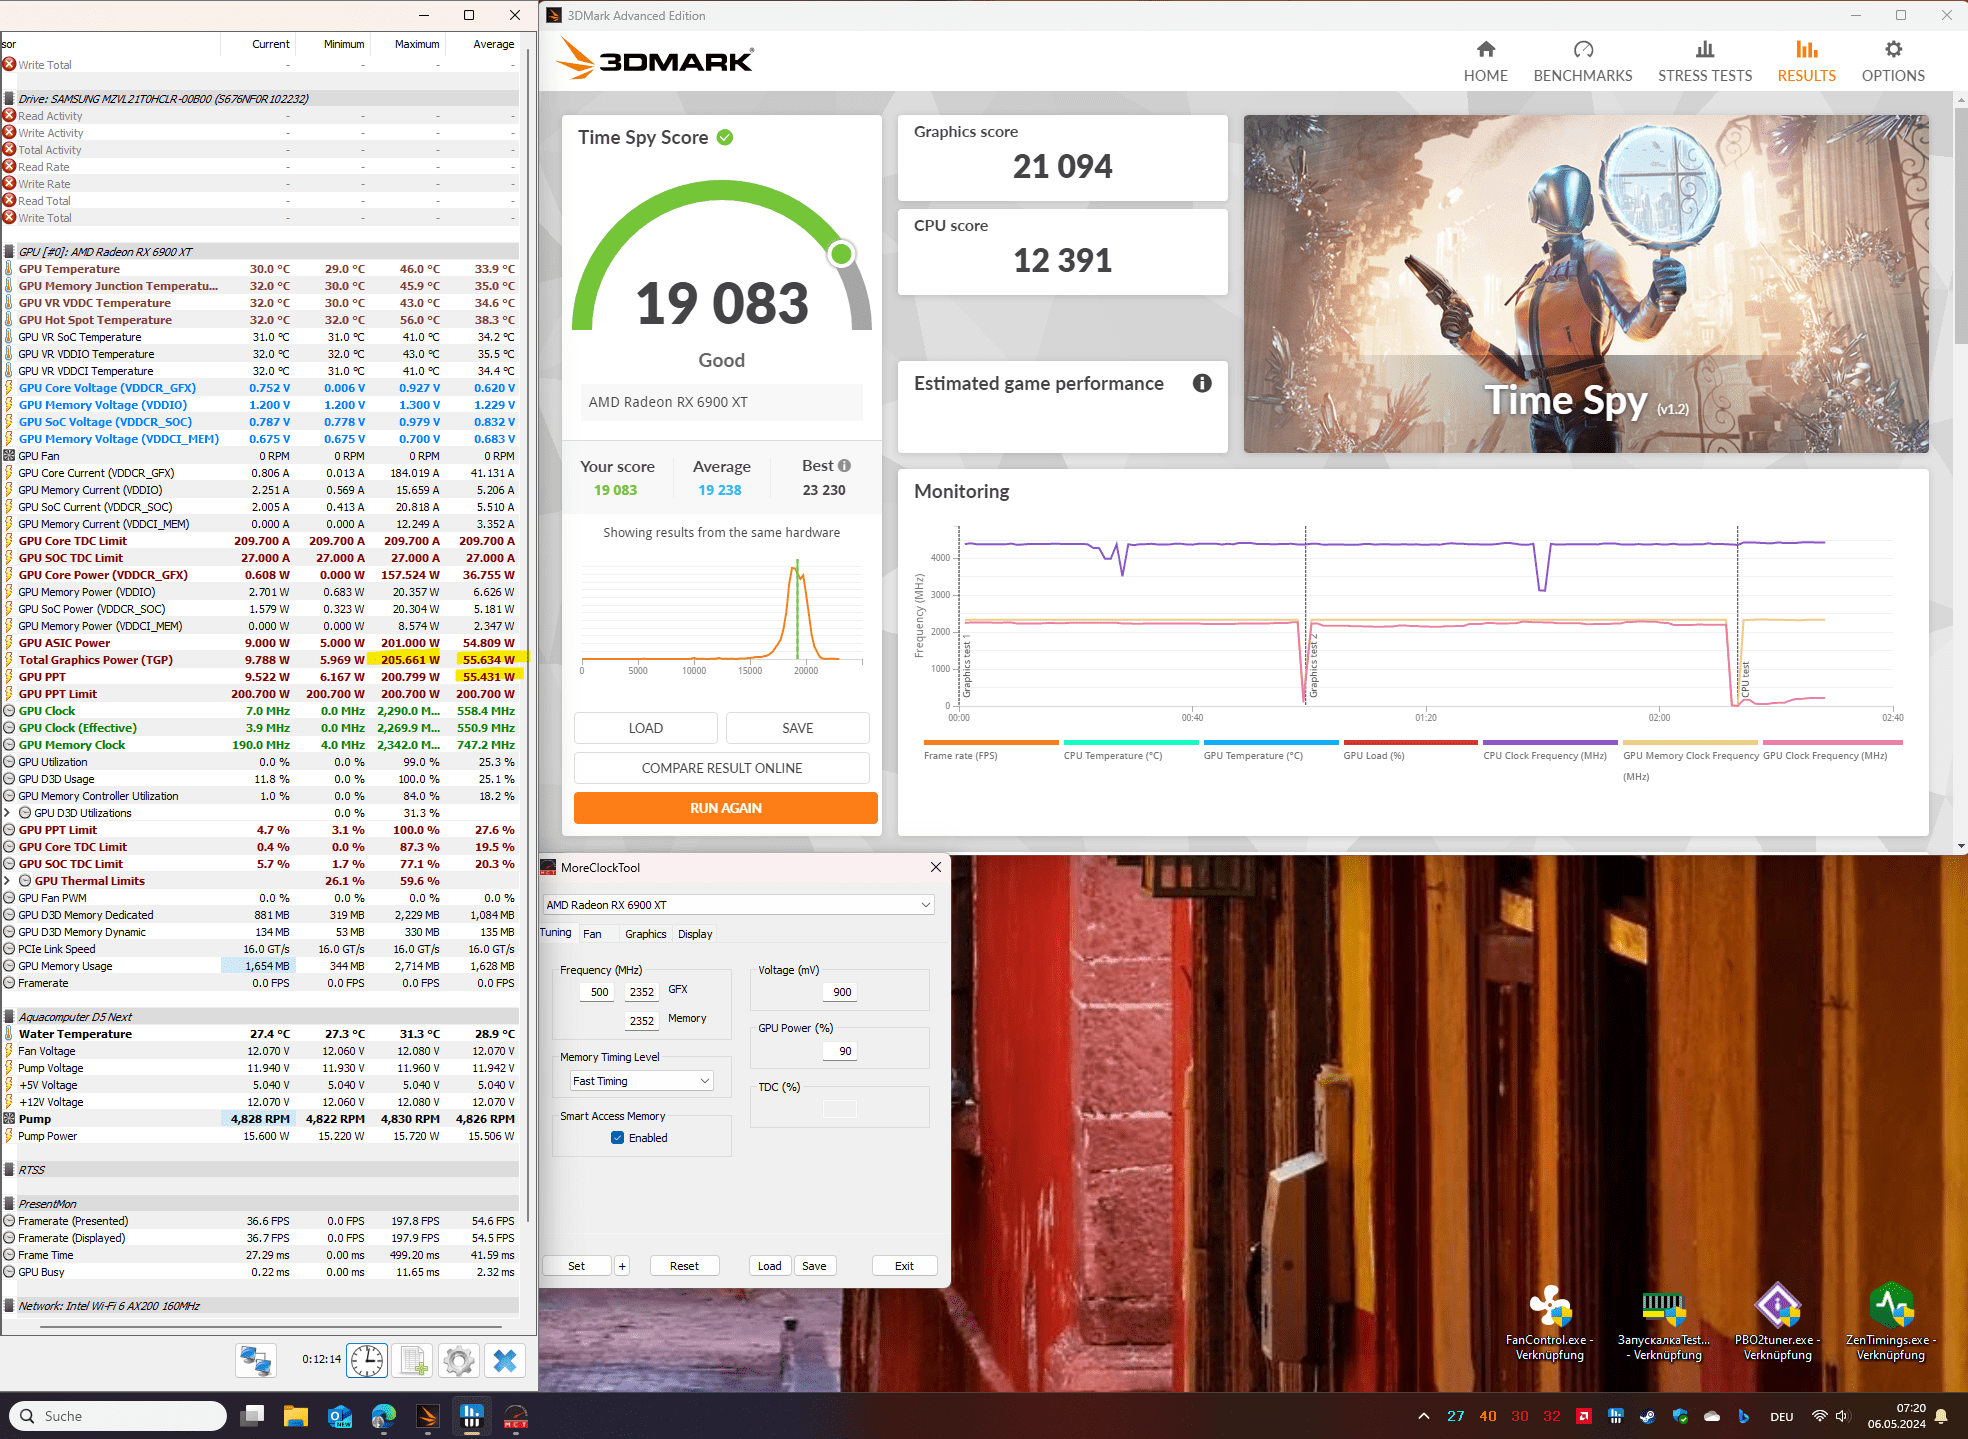Click the AMD Software tray icon
1968x1439 pixels.
[x=1584, y=1416]
